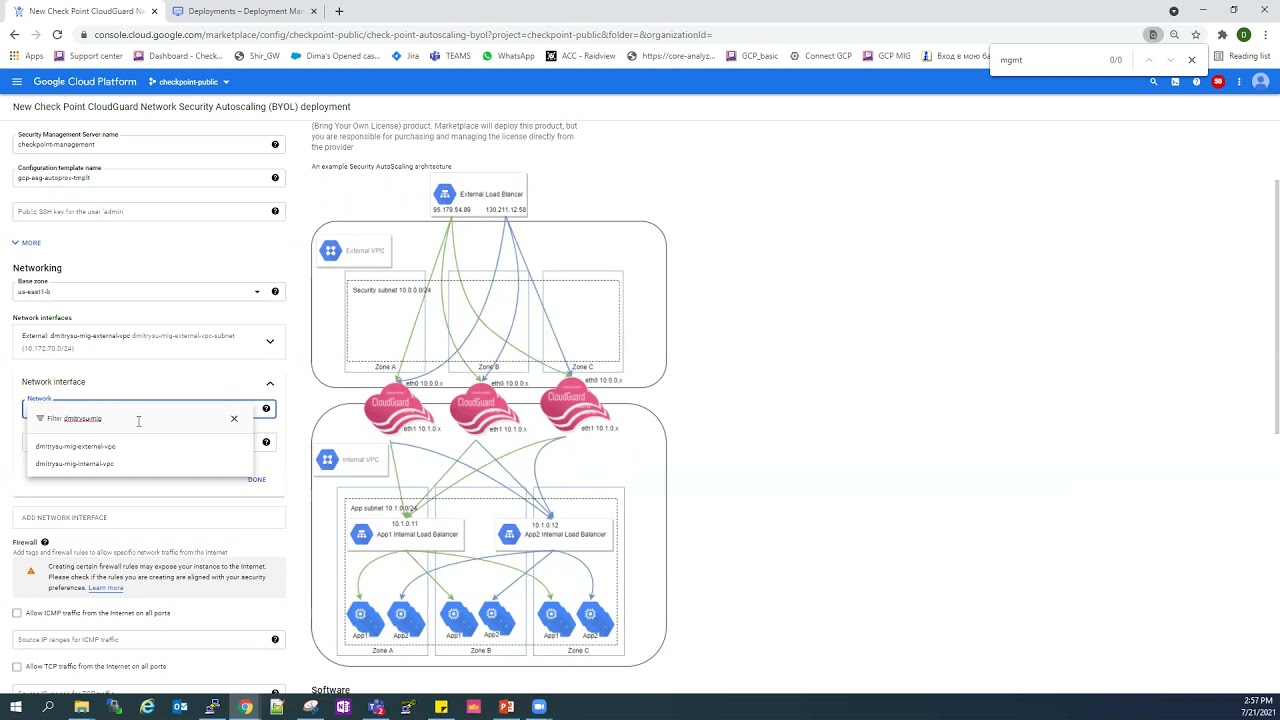Open Microsoft Teams from the taskbar
The height and width of the screenshot is (720, 1280).
click(376, 707)
